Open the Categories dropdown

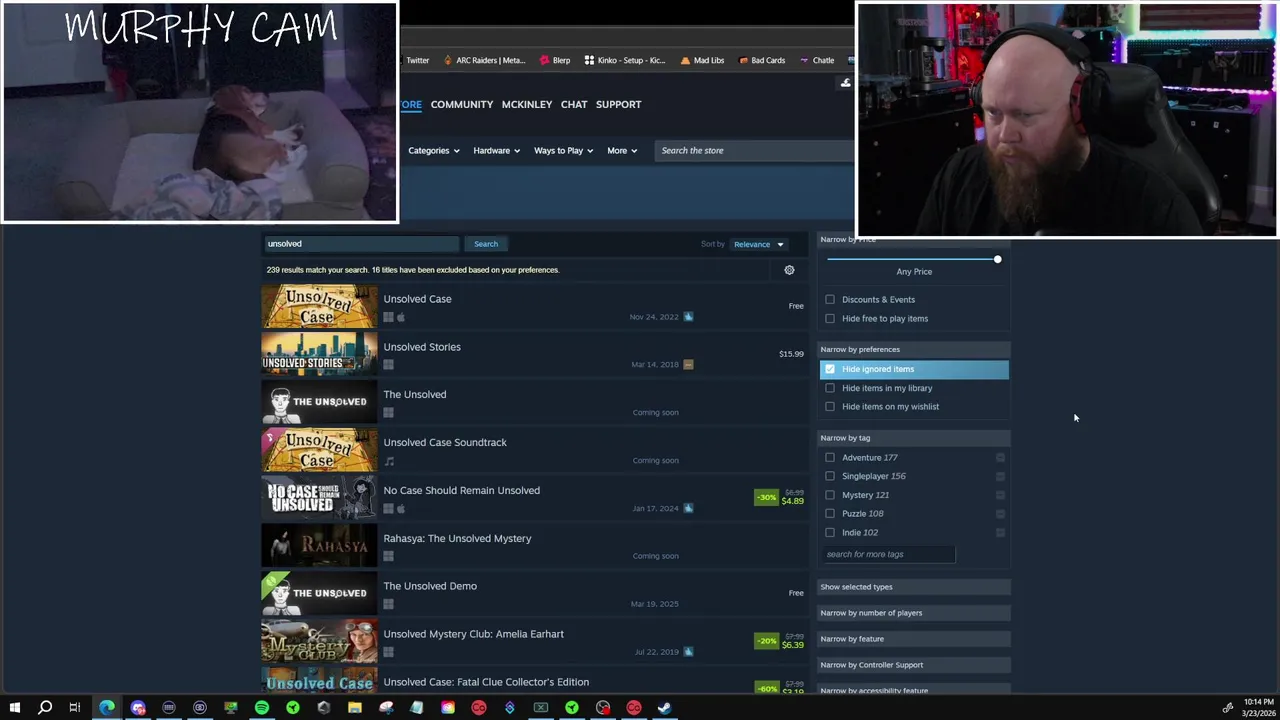434,151
